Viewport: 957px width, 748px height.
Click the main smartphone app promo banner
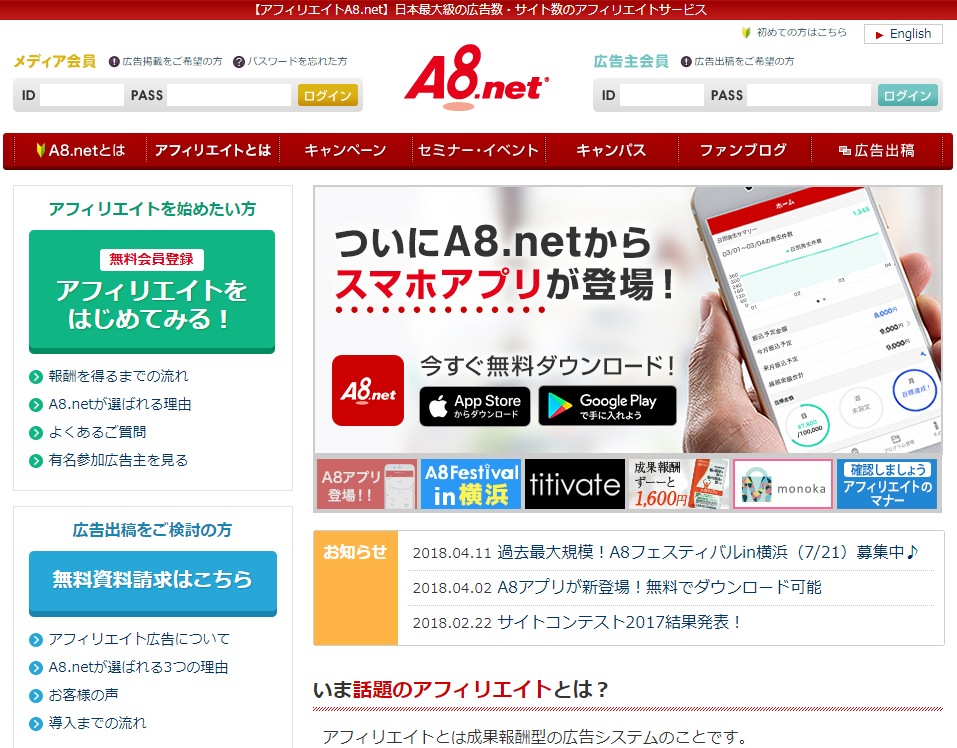(x=628, y=320)
